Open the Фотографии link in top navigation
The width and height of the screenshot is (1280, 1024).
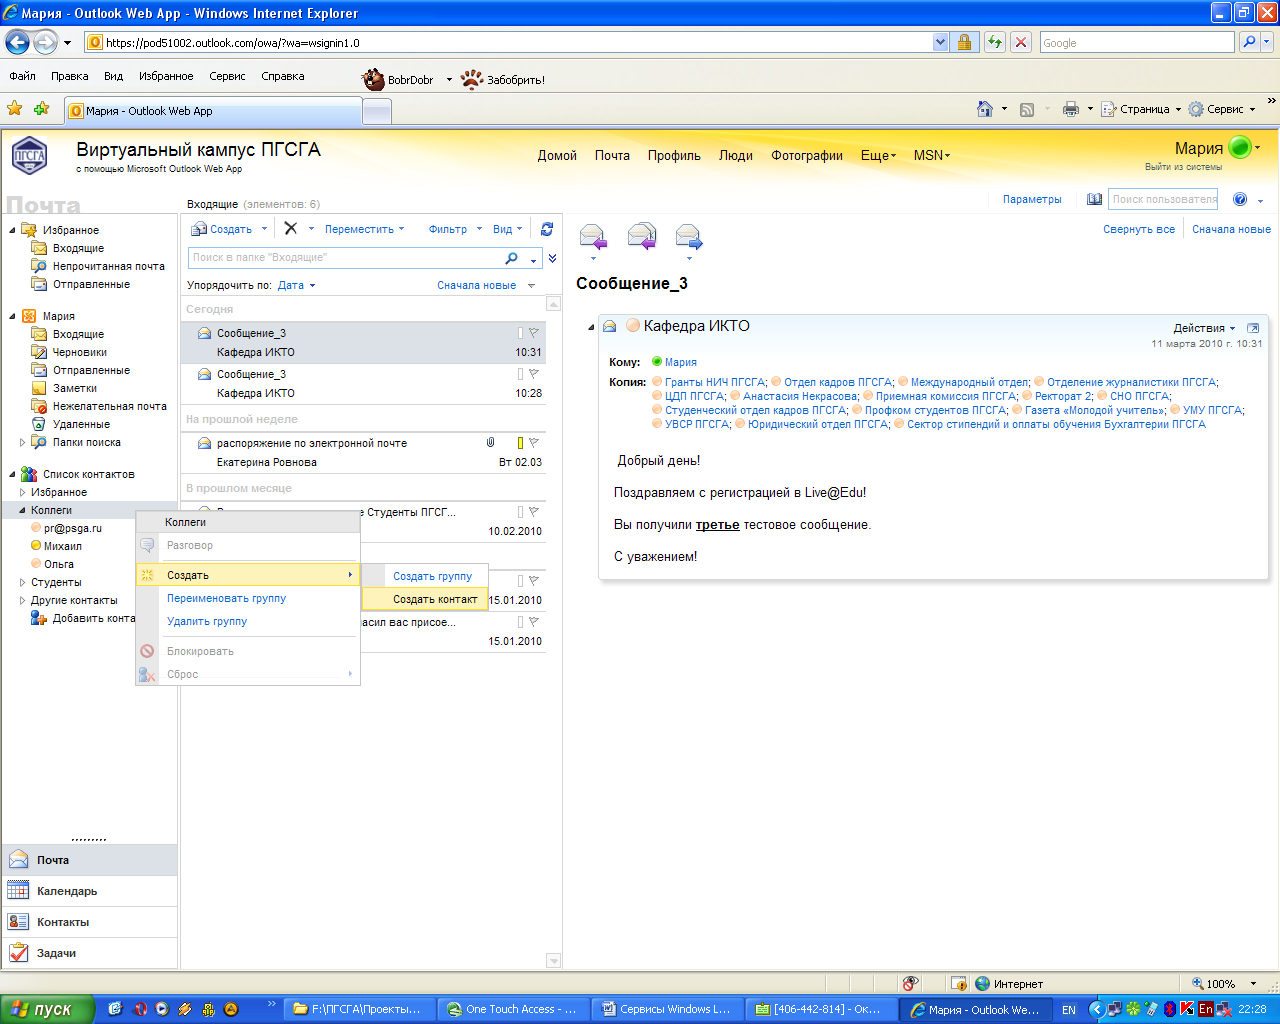click(x=807, y=155)
